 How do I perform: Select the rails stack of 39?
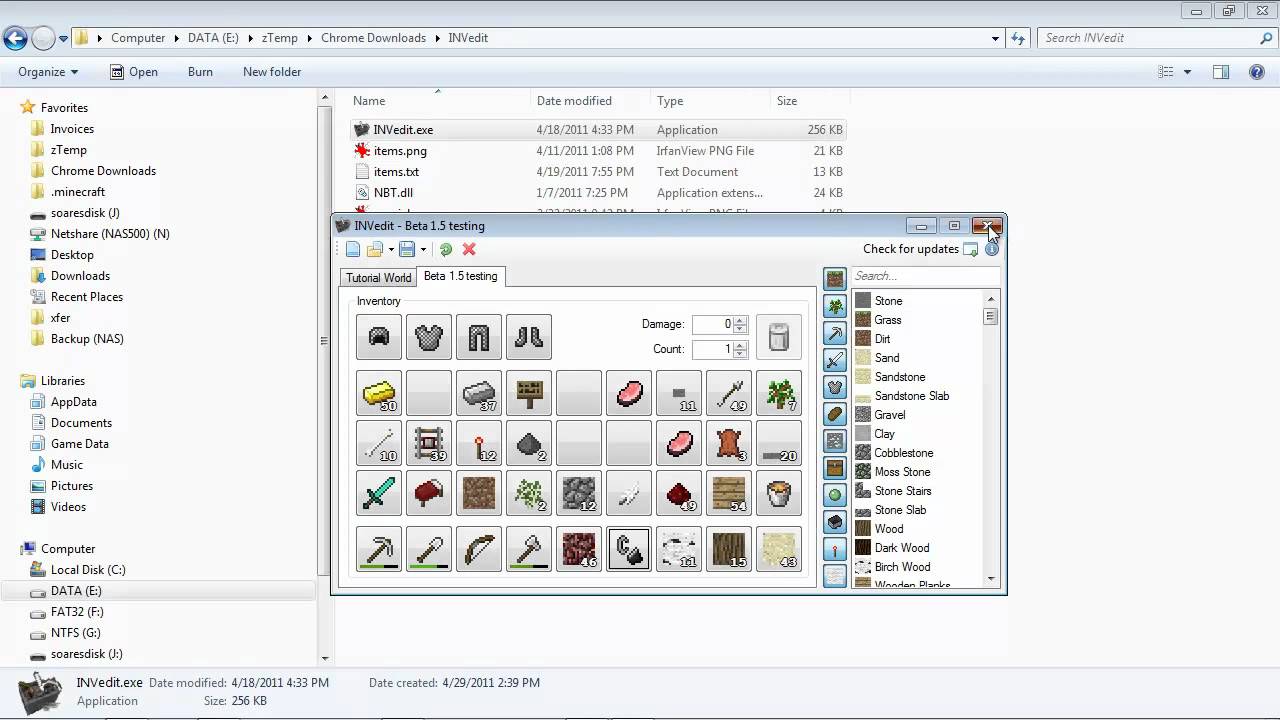click(429, 443)
